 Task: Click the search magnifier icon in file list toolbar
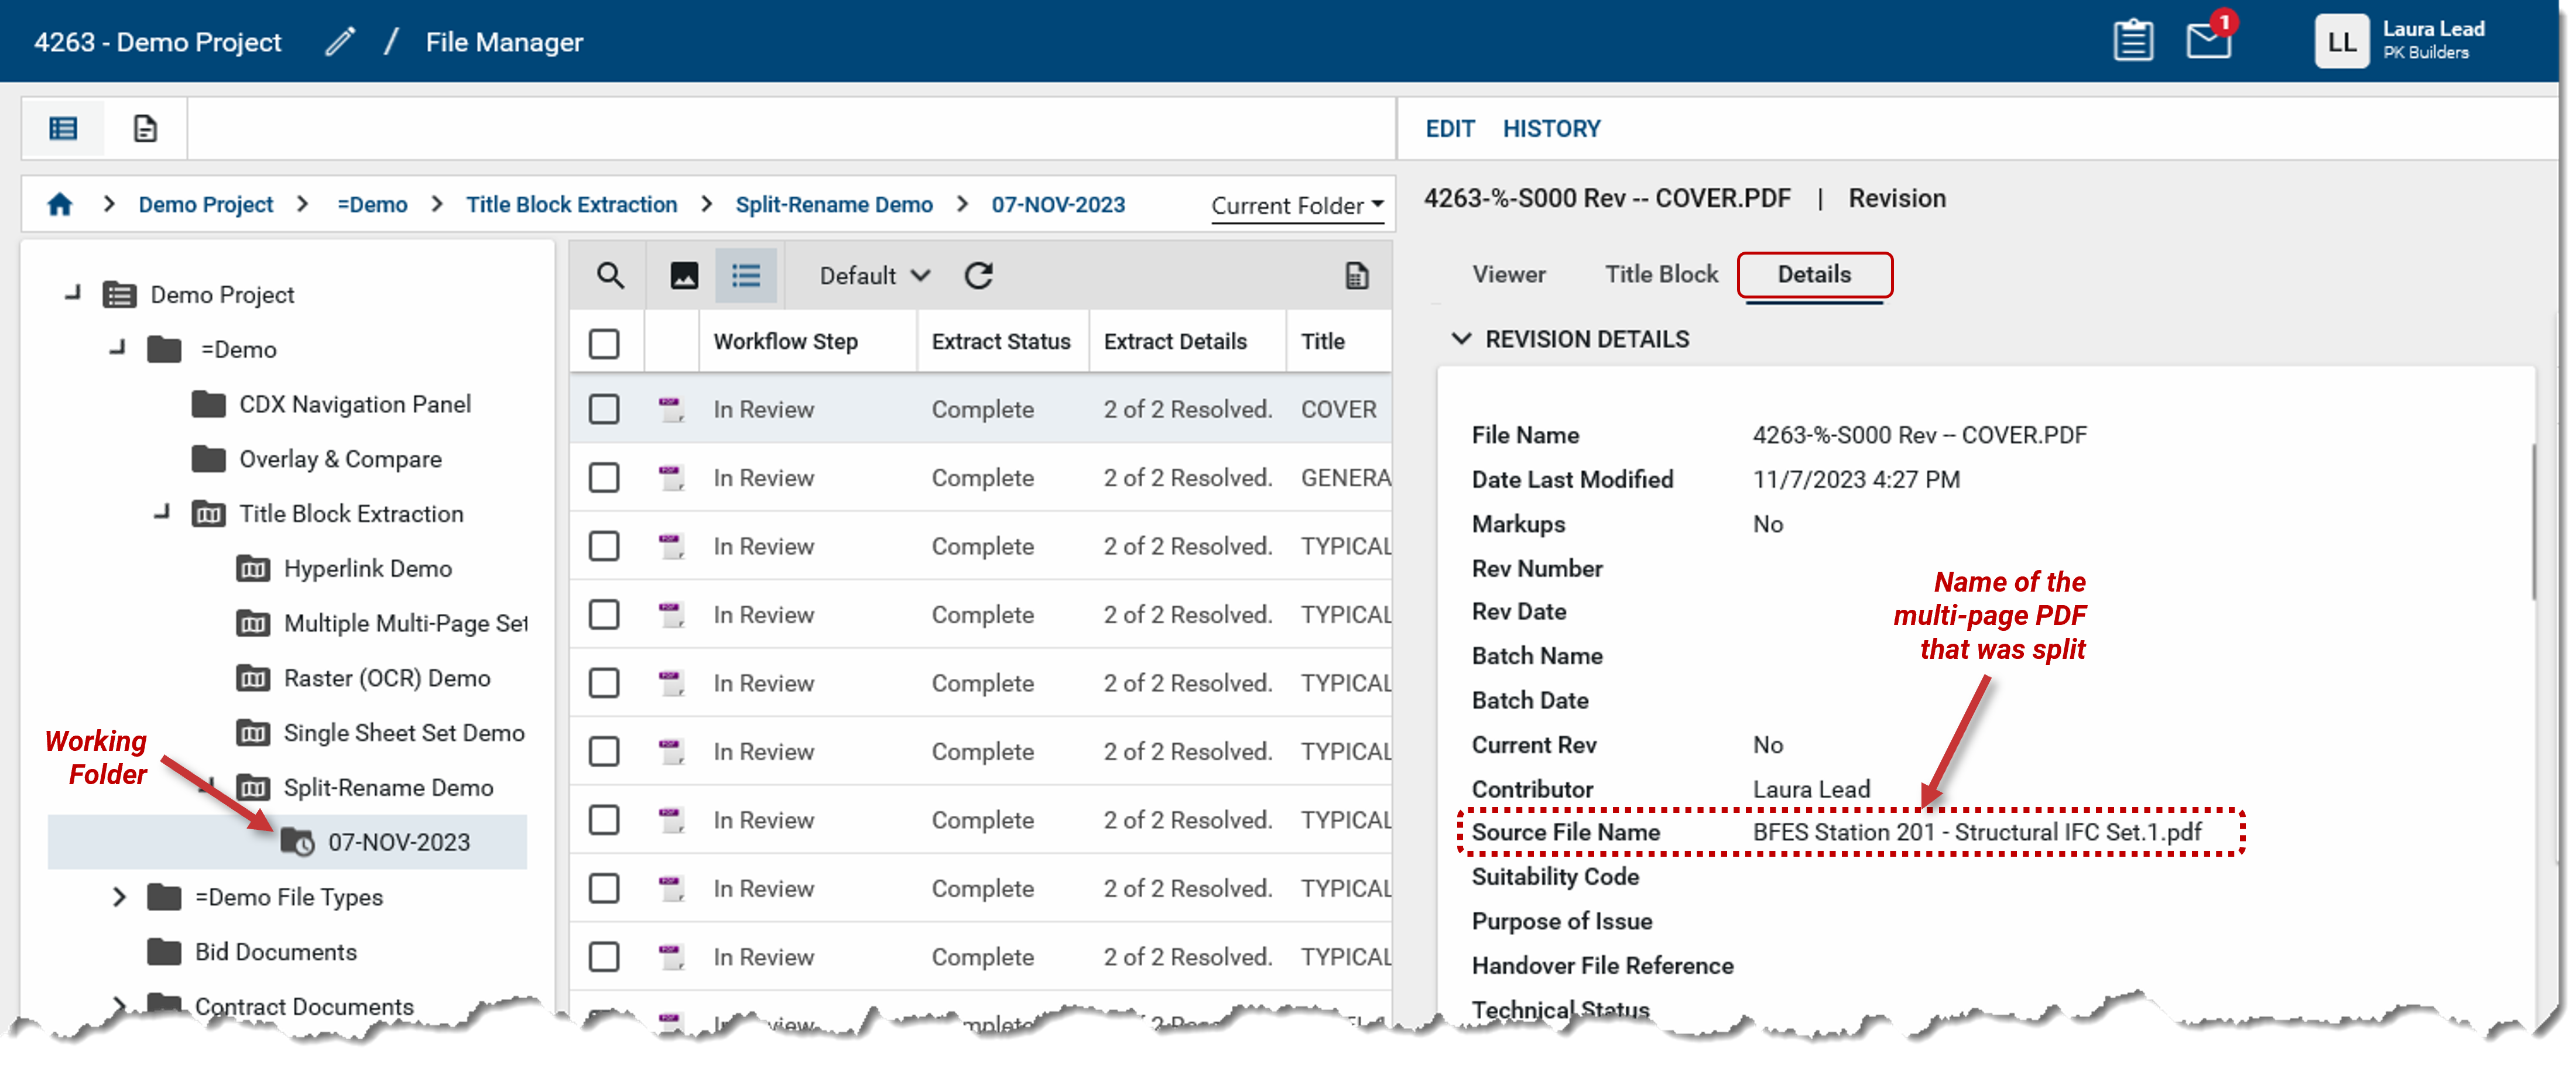click(x=610, y=276)
